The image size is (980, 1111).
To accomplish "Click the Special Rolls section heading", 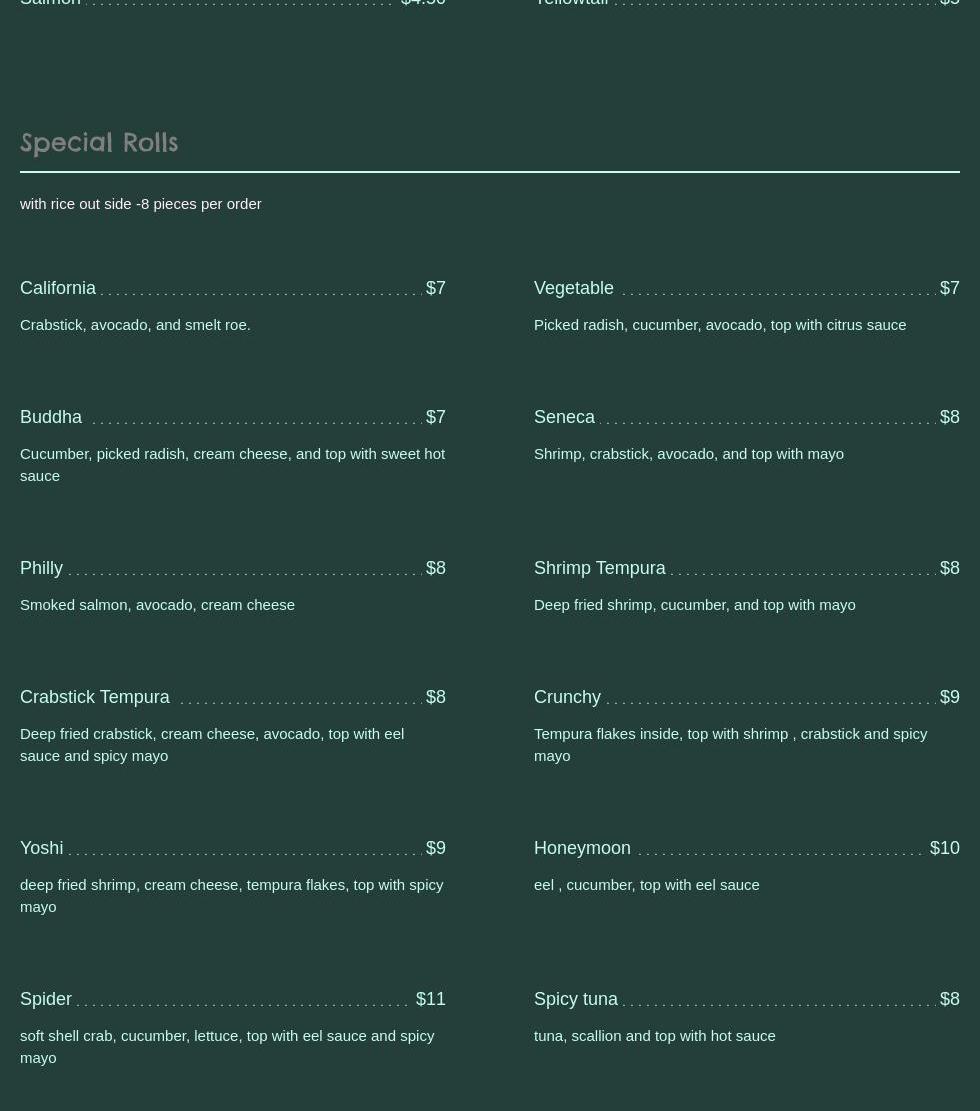I will [x=99, y=143].
